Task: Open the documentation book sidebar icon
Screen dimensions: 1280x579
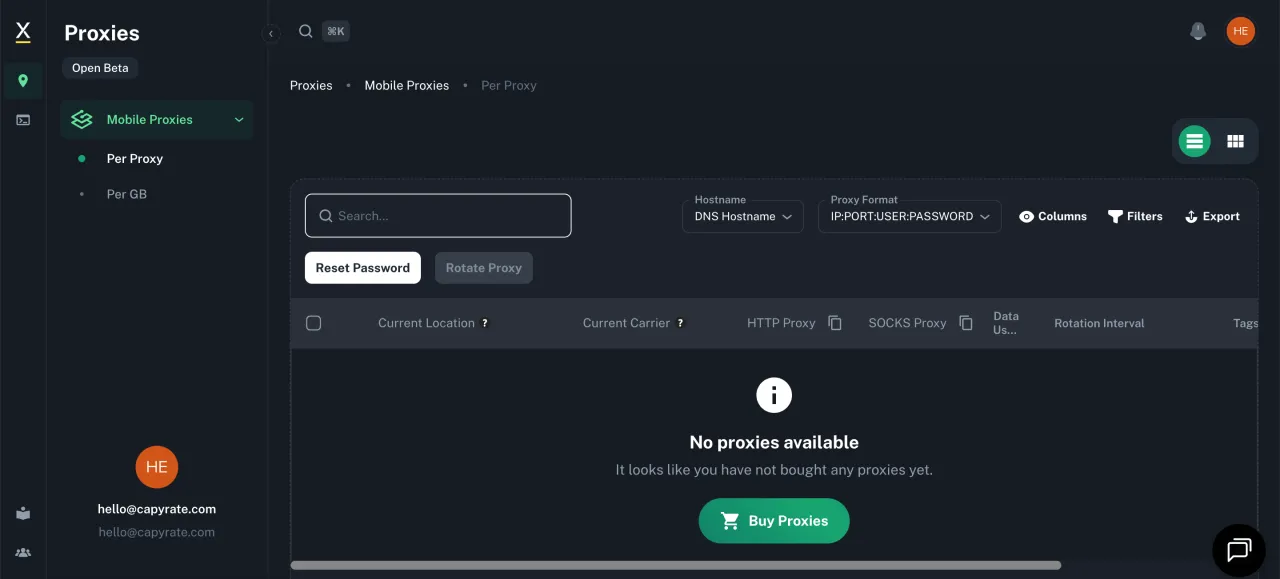Action: (23, 513)
